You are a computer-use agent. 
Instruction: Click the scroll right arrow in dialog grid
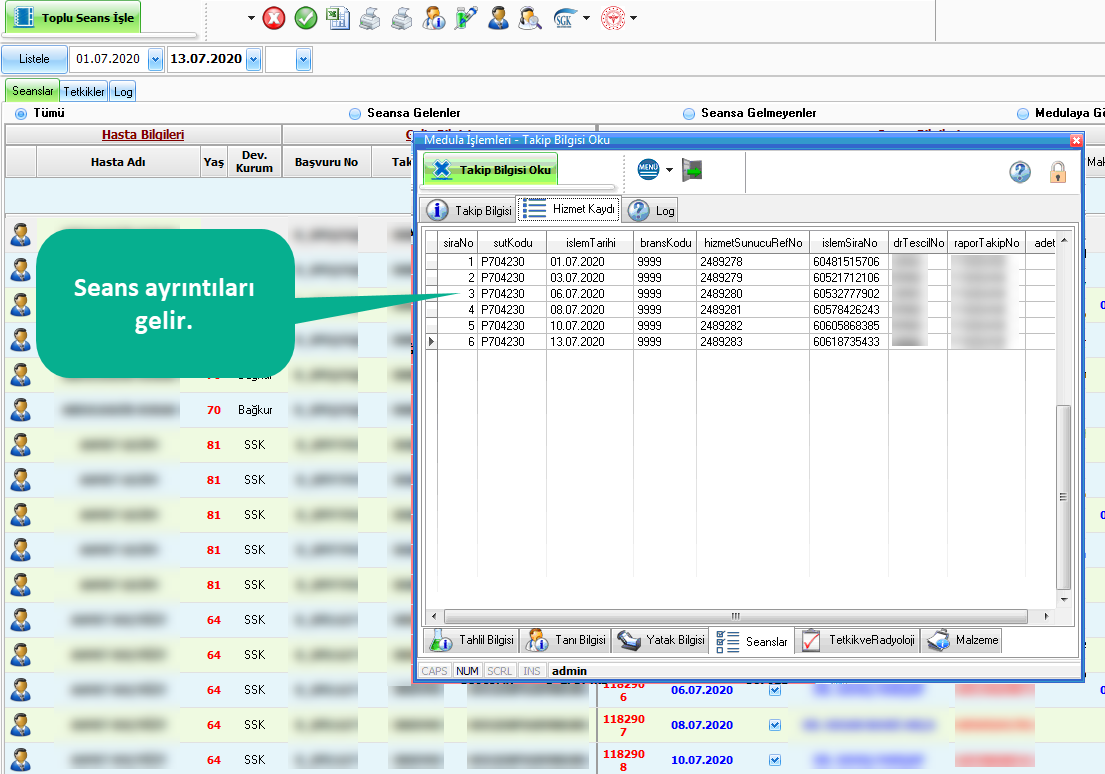1047,616
